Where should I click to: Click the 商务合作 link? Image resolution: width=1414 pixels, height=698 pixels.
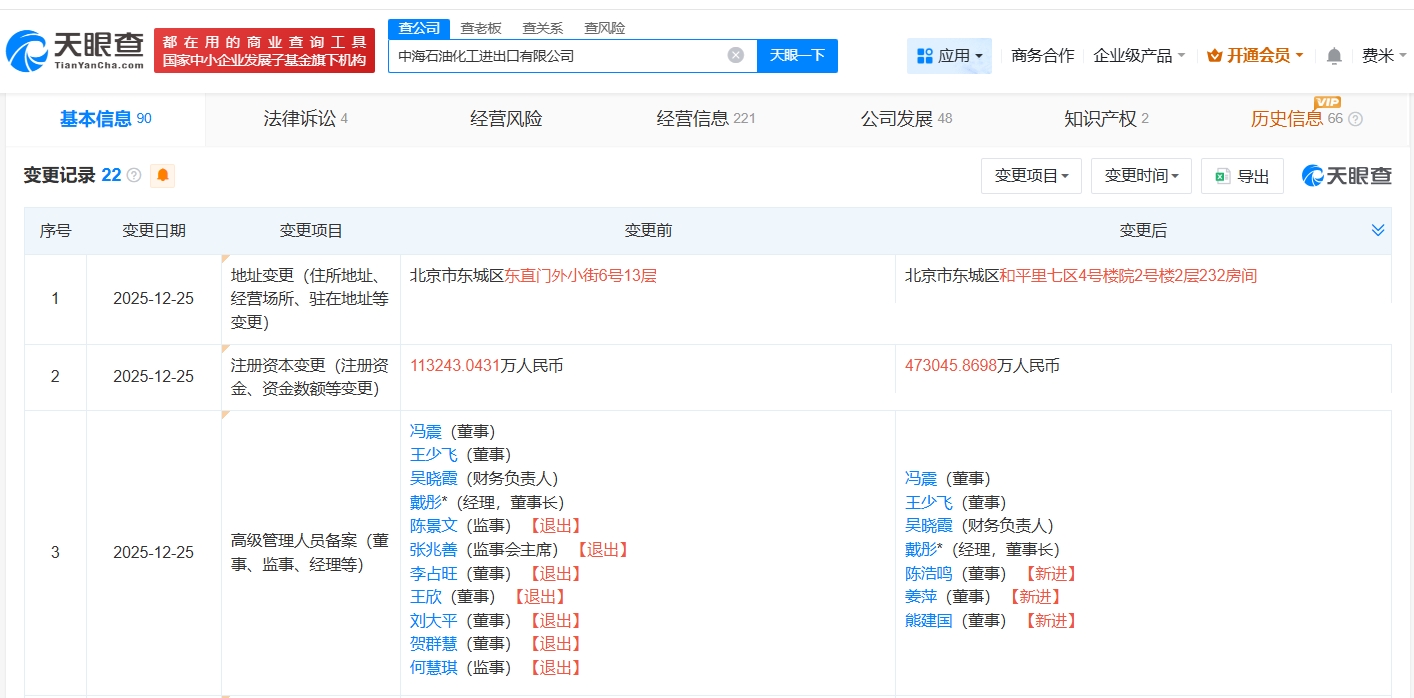[x=1042, y=56]
